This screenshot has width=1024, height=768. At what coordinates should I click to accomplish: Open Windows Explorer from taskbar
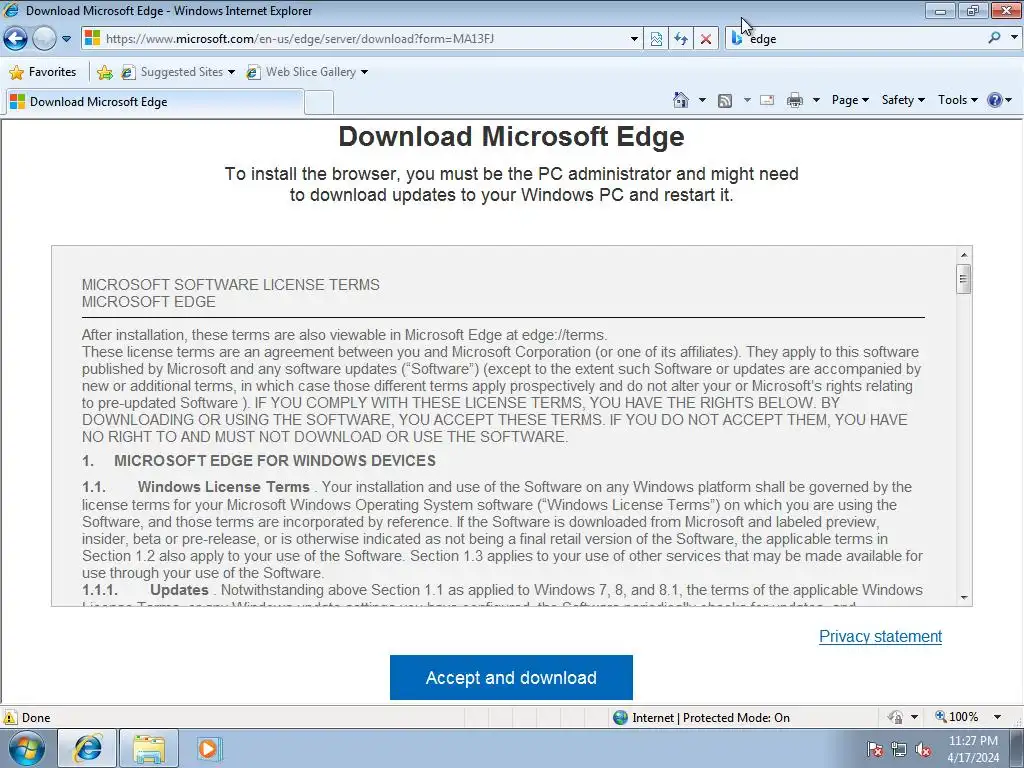149,748
